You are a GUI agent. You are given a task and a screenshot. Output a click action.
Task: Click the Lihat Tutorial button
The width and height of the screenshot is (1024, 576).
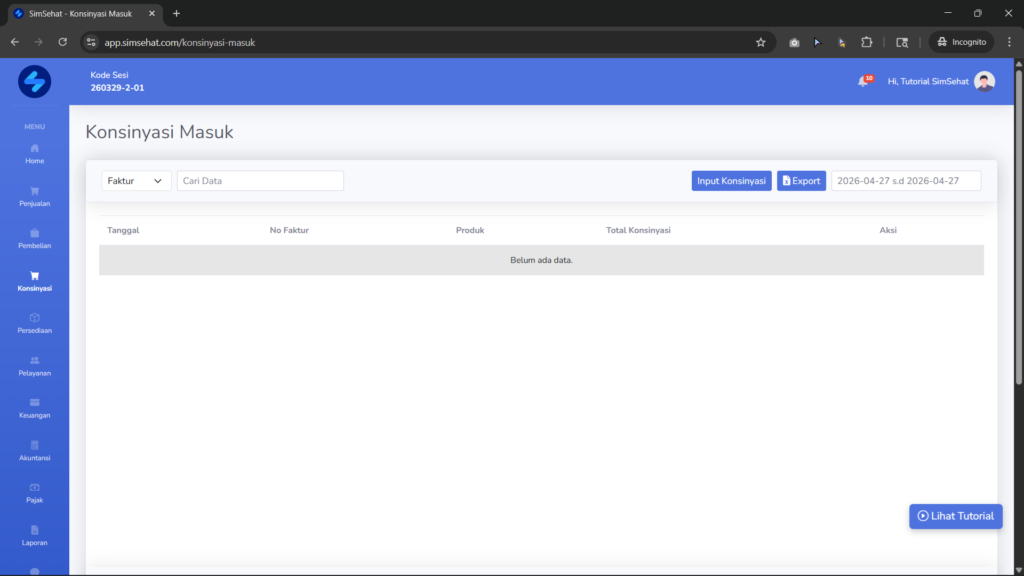pyautogui.click(x=955, y=516)
